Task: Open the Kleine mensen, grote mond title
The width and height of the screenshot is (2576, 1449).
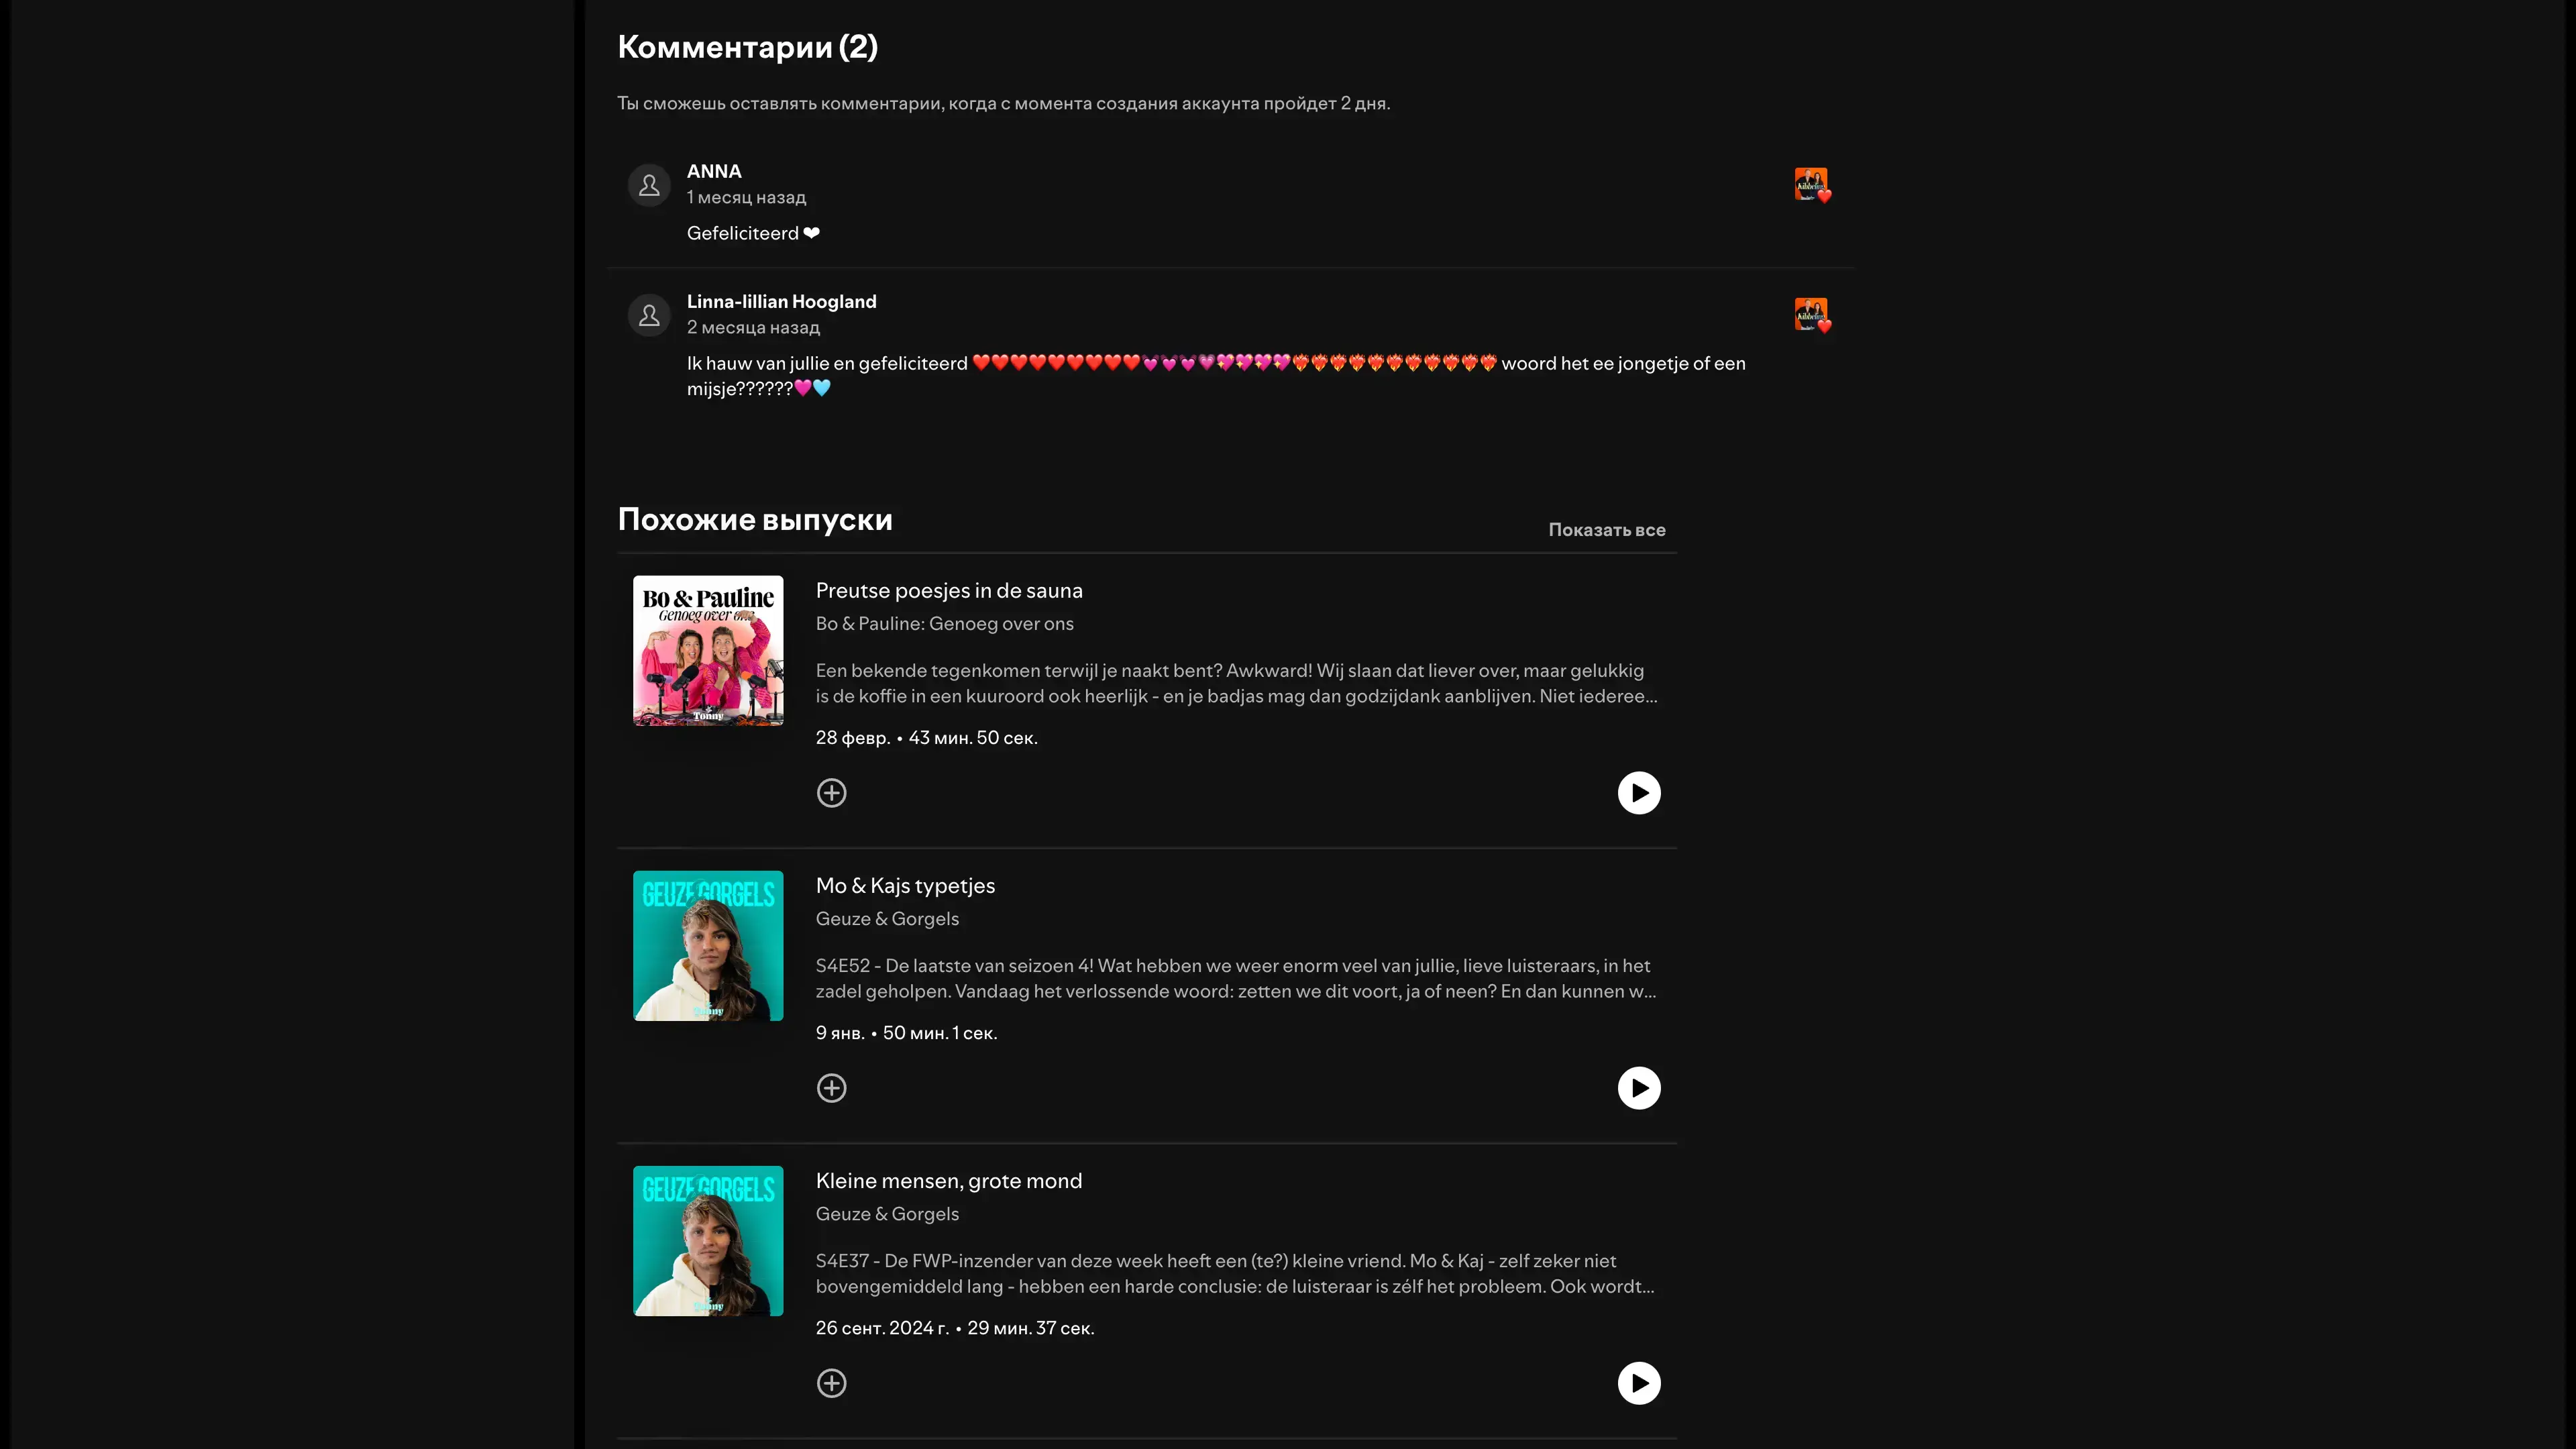Action: coord(948,1181)
